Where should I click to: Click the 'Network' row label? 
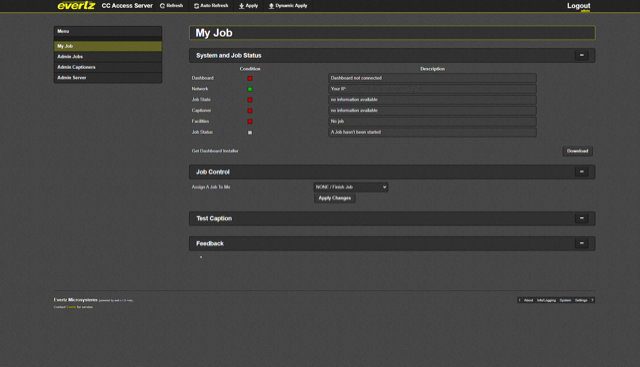pos(200,89)
